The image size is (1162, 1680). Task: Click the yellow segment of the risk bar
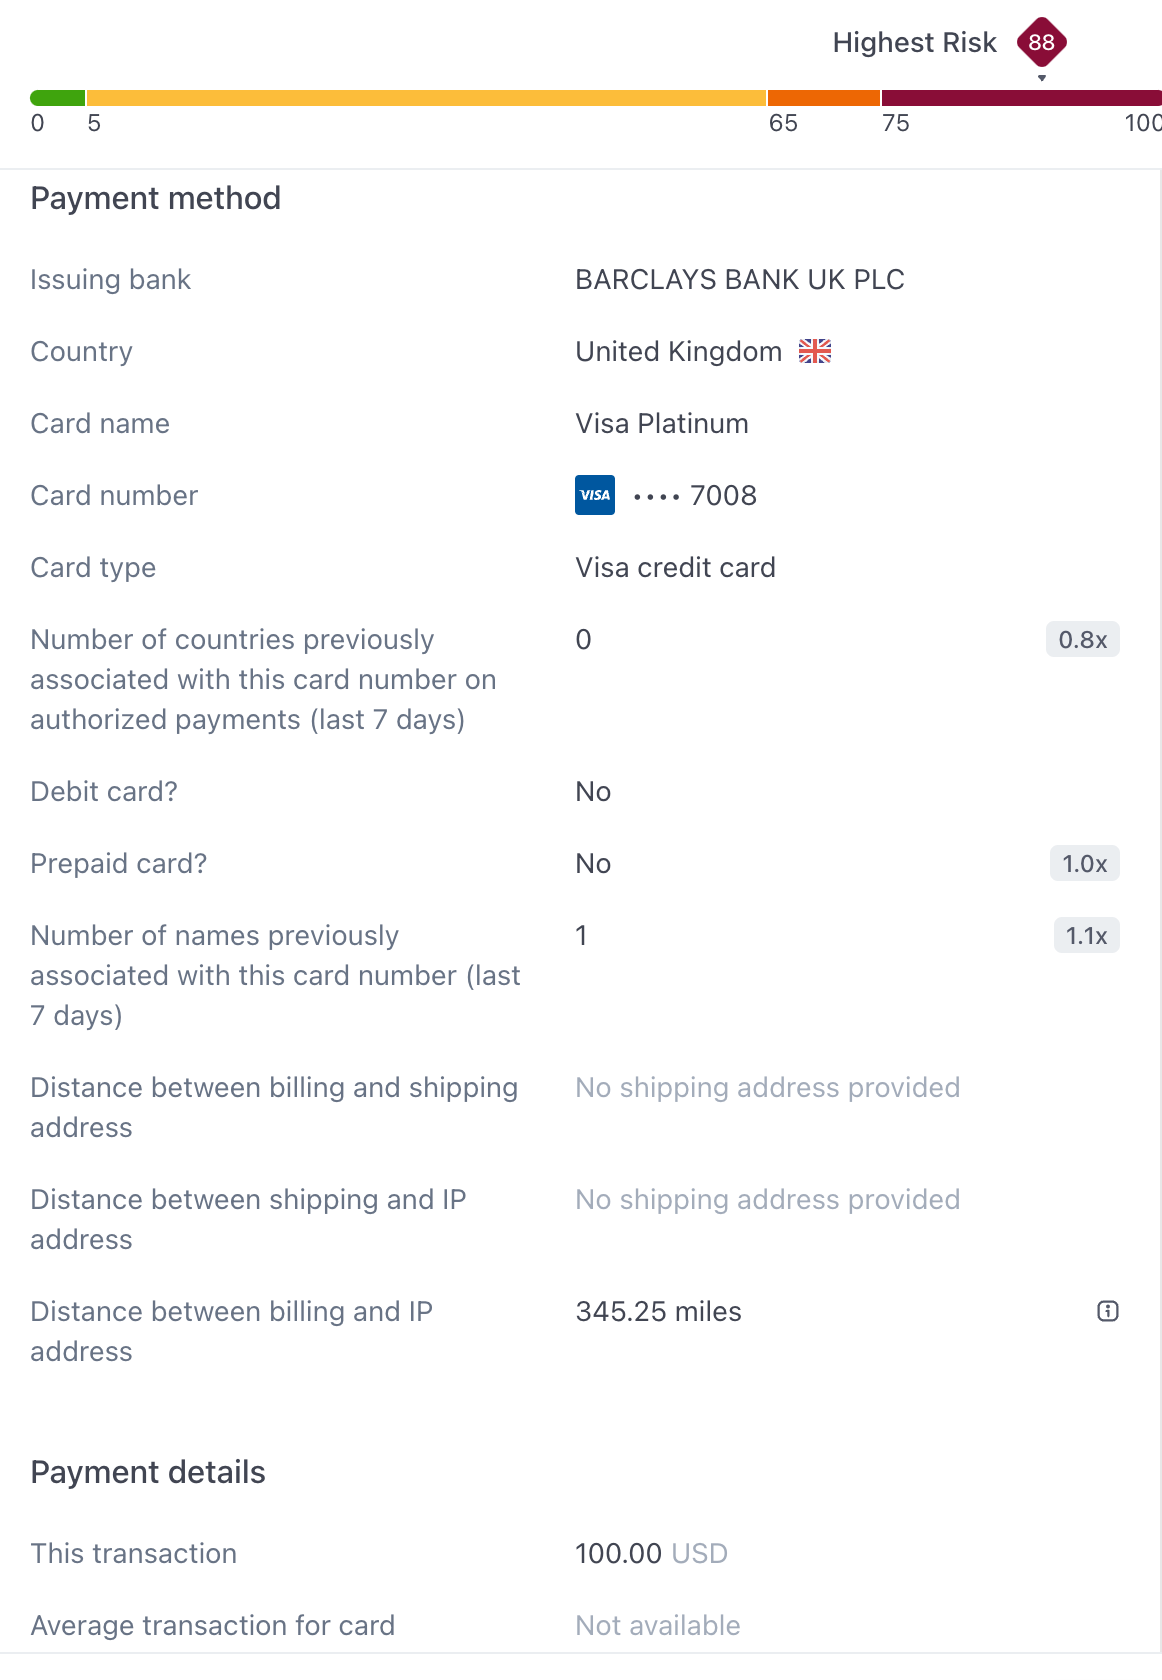tap(426, 98)
